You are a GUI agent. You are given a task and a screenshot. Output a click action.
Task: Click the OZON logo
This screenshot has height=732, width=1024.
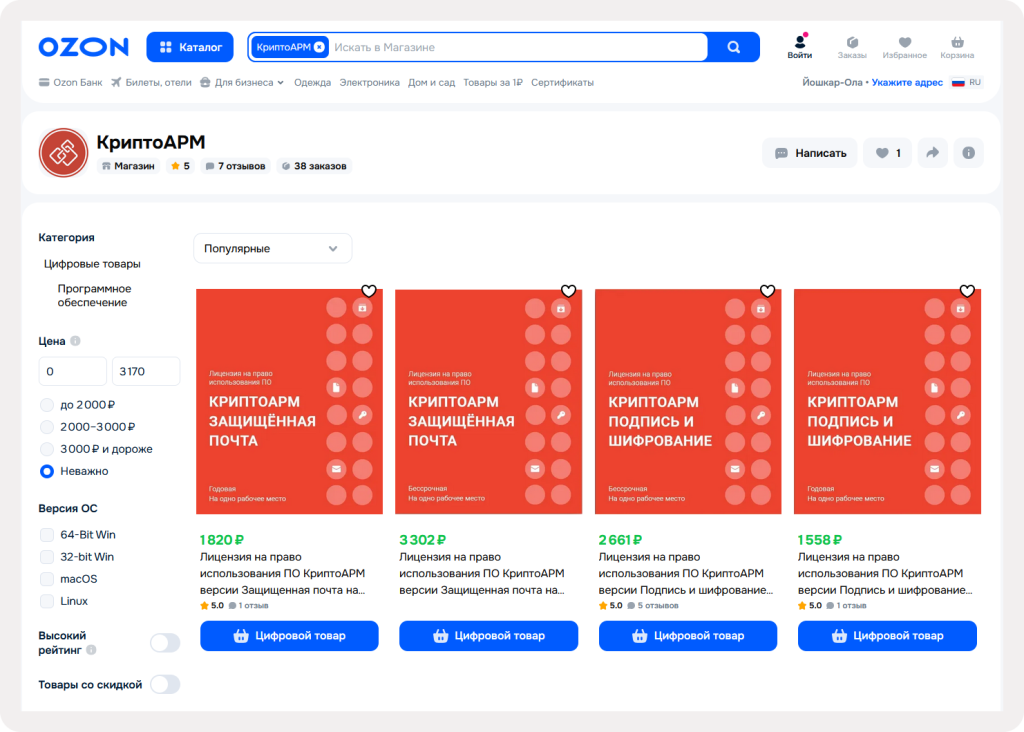[84, 47]
